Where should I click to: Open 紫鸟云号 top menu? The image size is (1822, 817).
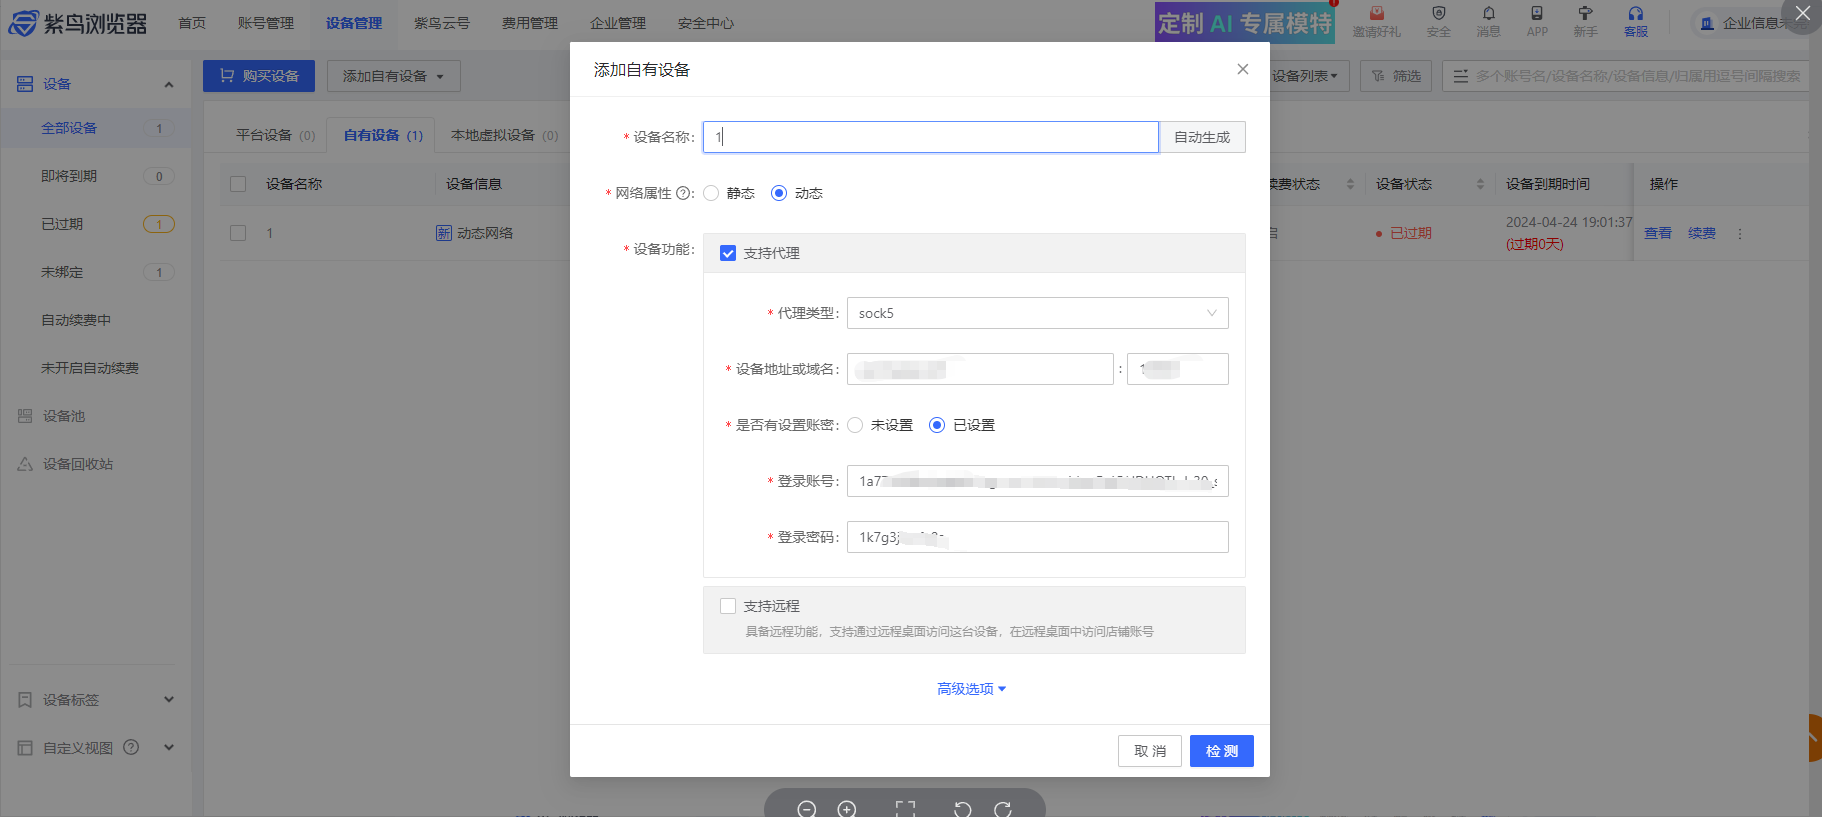(442, 23)
